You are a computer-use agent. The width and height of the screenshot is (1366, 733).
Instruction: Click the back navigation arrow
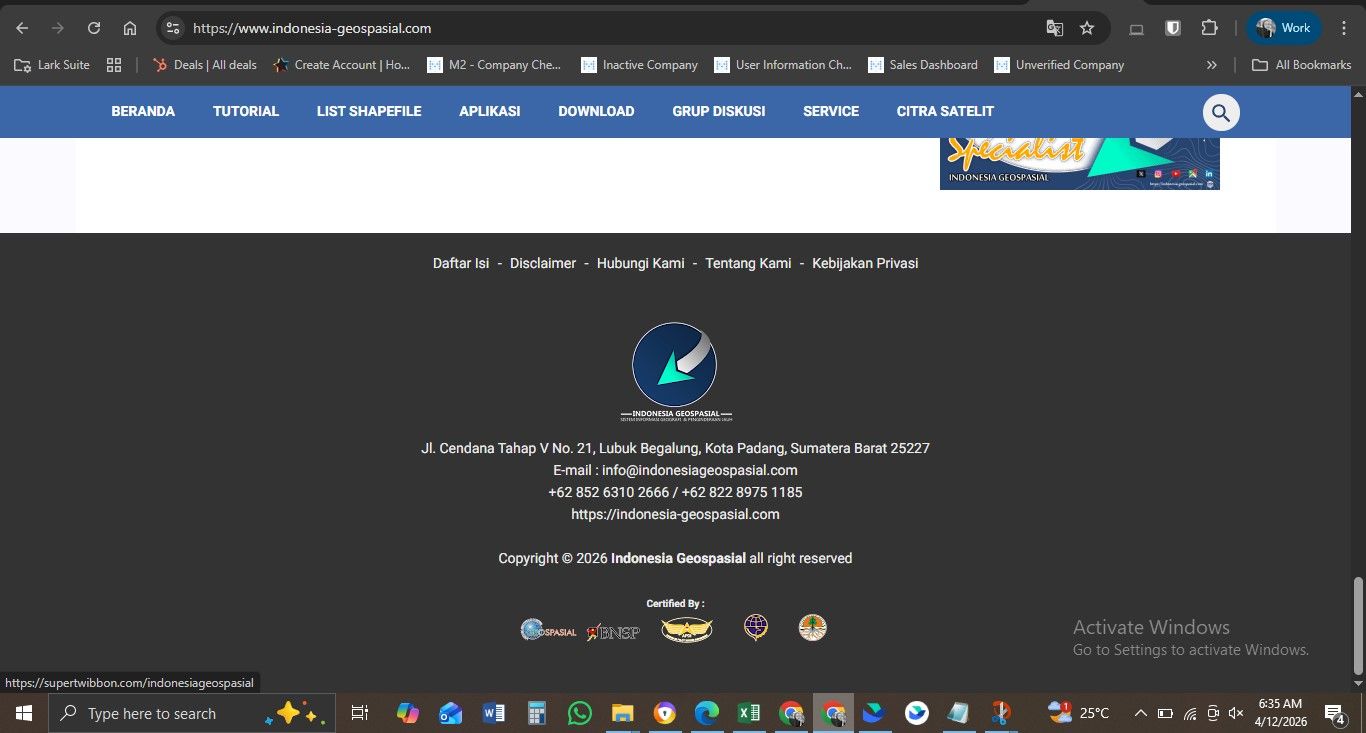(x=22, y=28)
